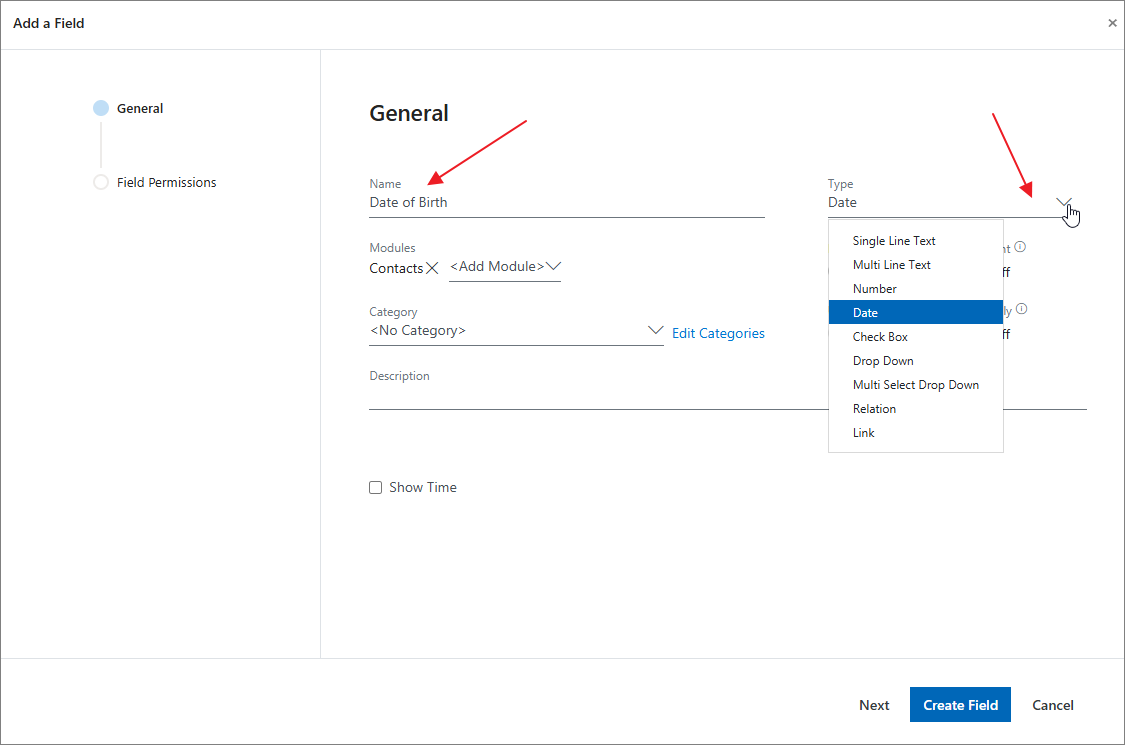This screenshot has width=1125, height=745.
Task: Select the General step circle
Action: click(x=101, y=108)
